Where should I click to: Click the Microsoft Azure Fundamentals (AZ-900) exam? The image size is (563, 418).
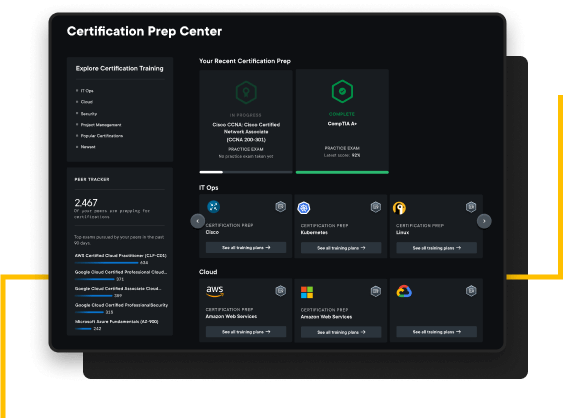click(x=116, y=322)
